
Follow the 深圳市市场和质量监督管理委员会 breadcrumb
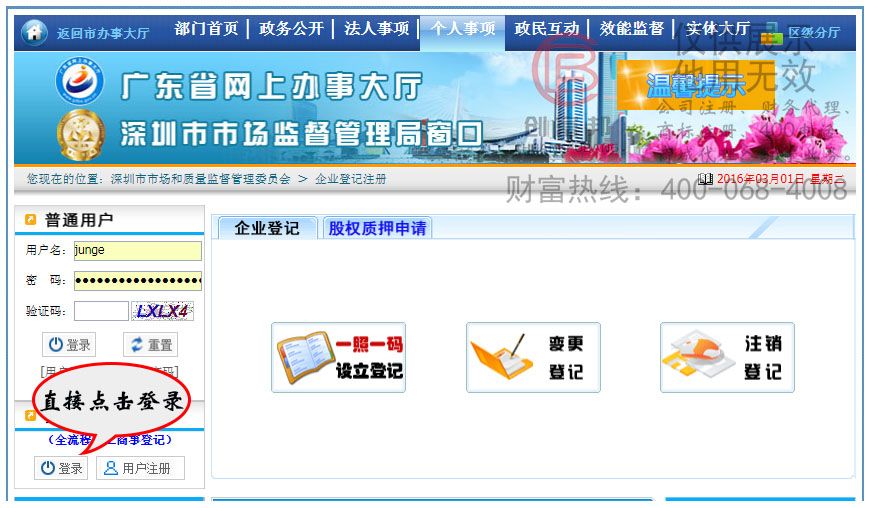click(x=201, y=179)
